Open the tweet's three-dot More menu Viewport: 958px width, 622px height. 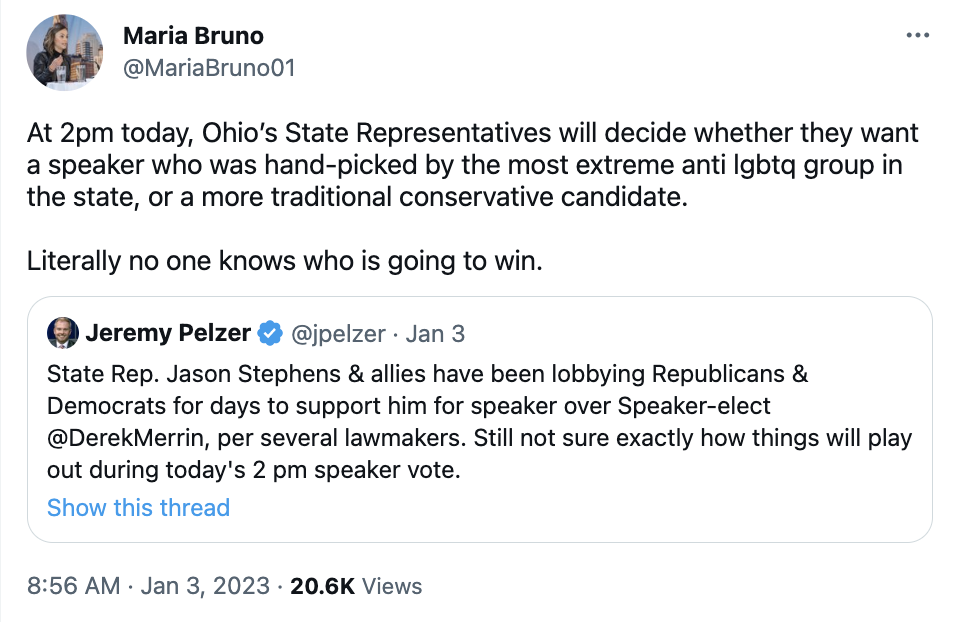tap(916, 36)
